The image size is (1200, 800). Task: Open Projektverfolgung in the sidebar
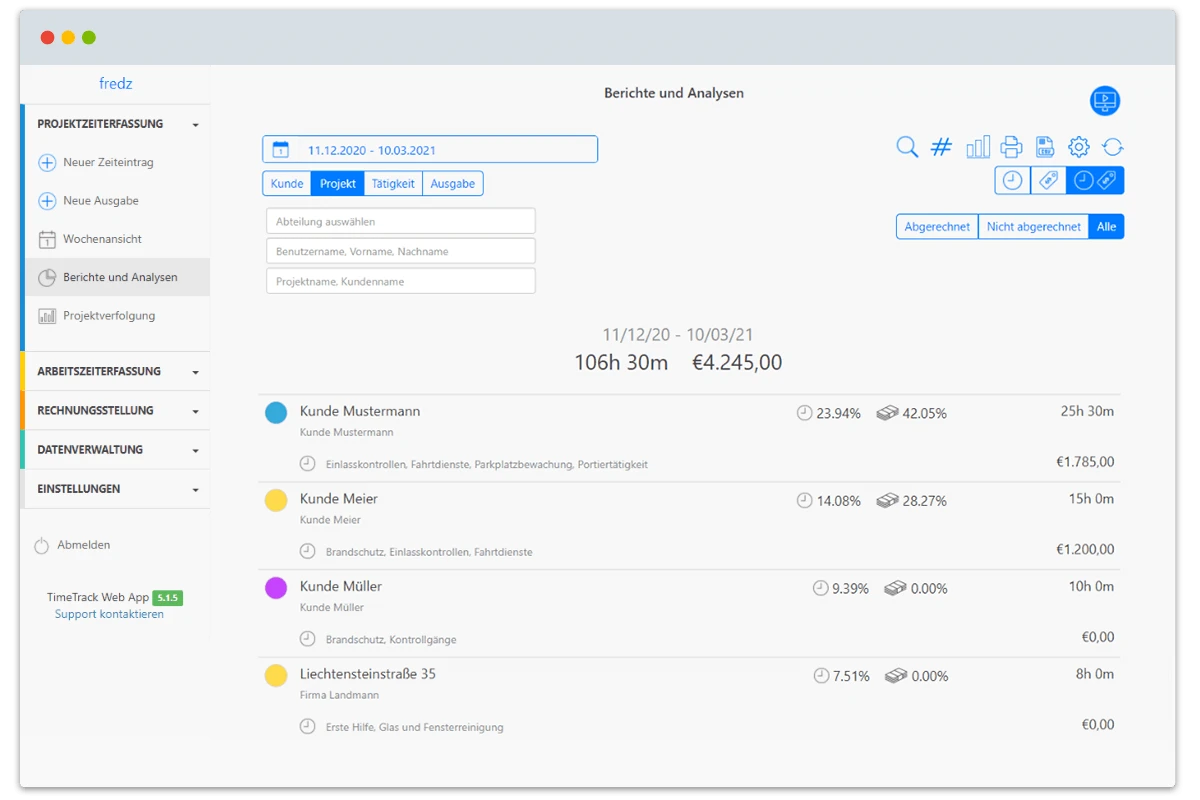click(x=109, y=316)
